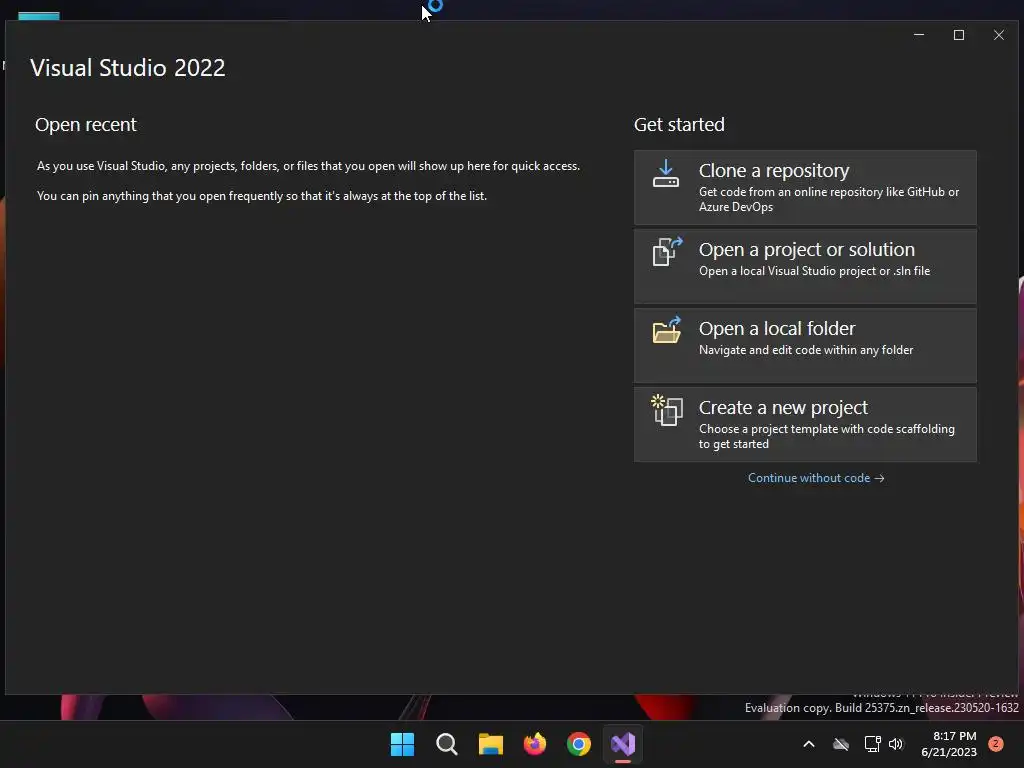
Task: Click Visual Studio taskbar icon
Action: click(623, 744)
